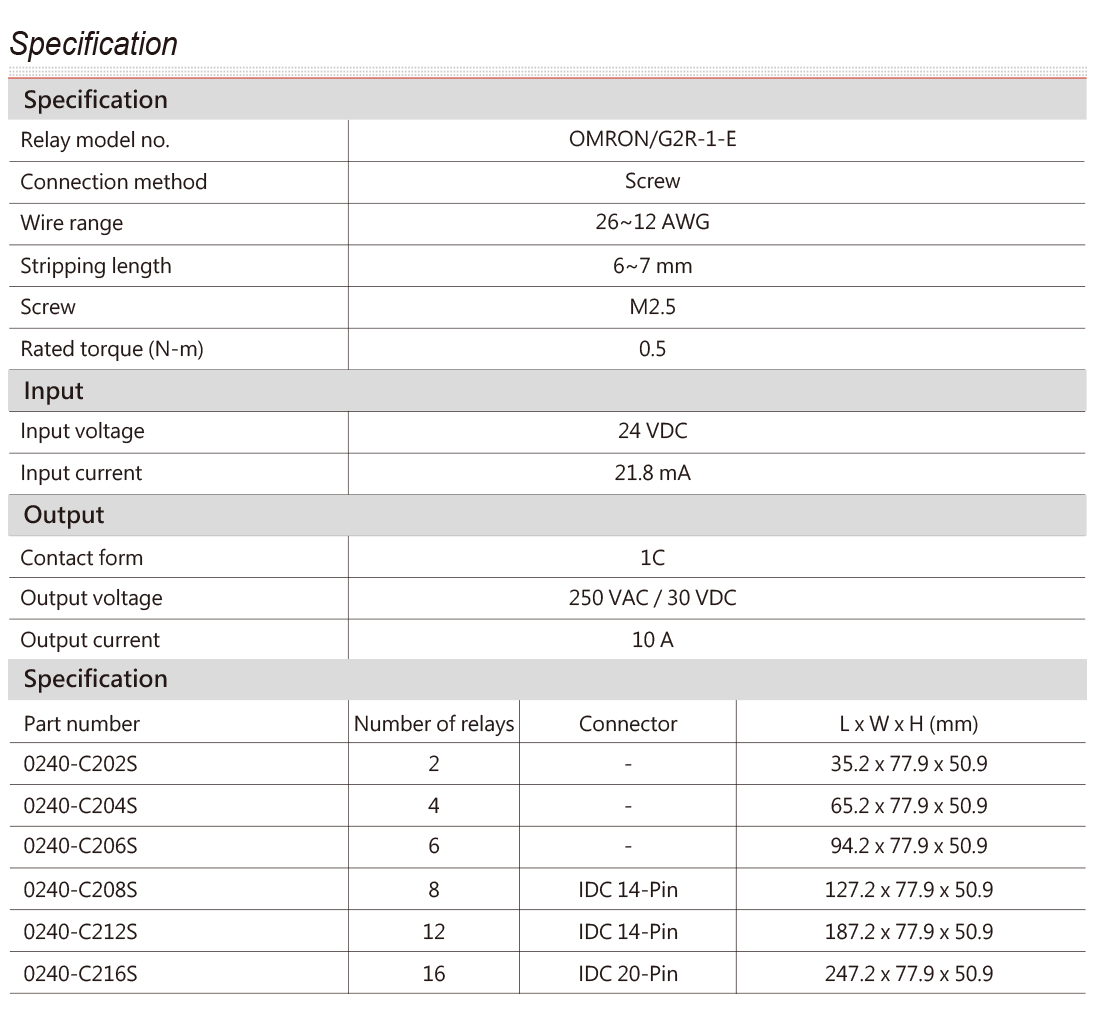This screenshot has height=1016, width=1098.
Task: Click the 'Connector' column header
Action: click(x=628, y=724)
